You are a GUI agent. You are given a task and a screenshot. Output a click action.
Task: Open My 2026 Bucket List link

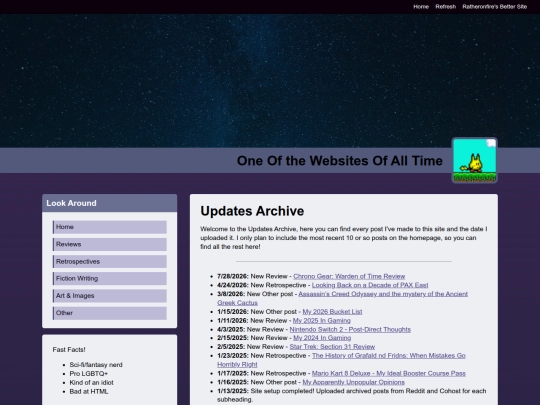332,312
